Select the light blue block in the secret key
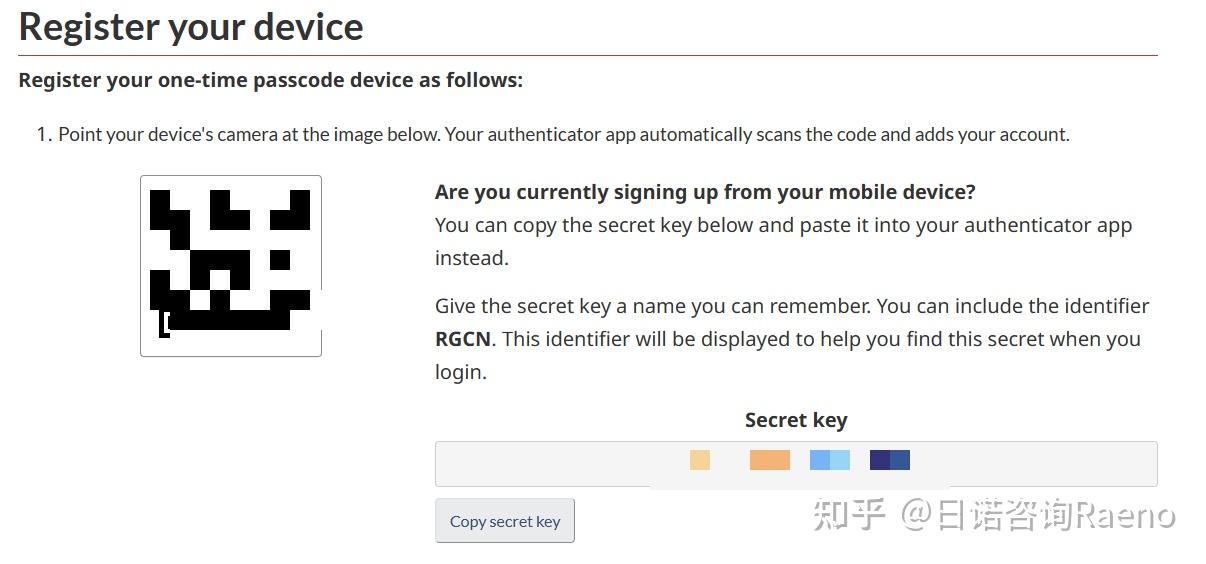1206x564 pixels. click(x=829, y=460)
